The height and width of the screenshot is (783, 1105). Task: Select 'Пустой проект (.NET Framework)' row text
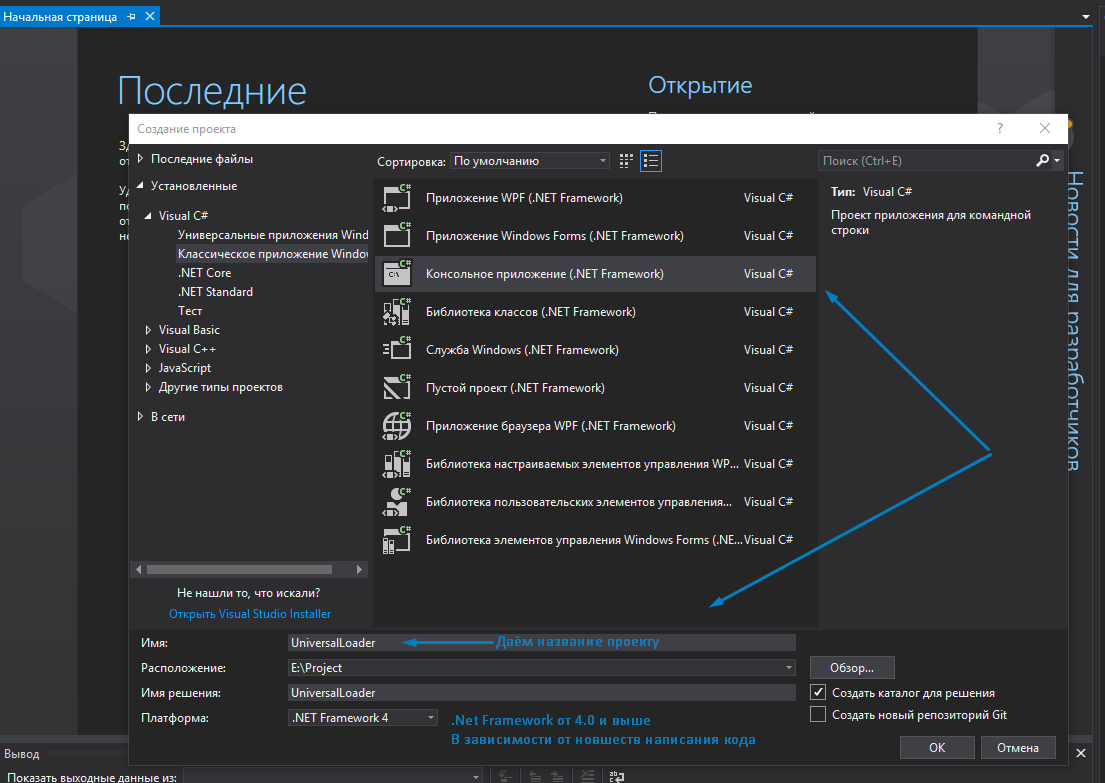pyautogui.click(x=515, y=388)
